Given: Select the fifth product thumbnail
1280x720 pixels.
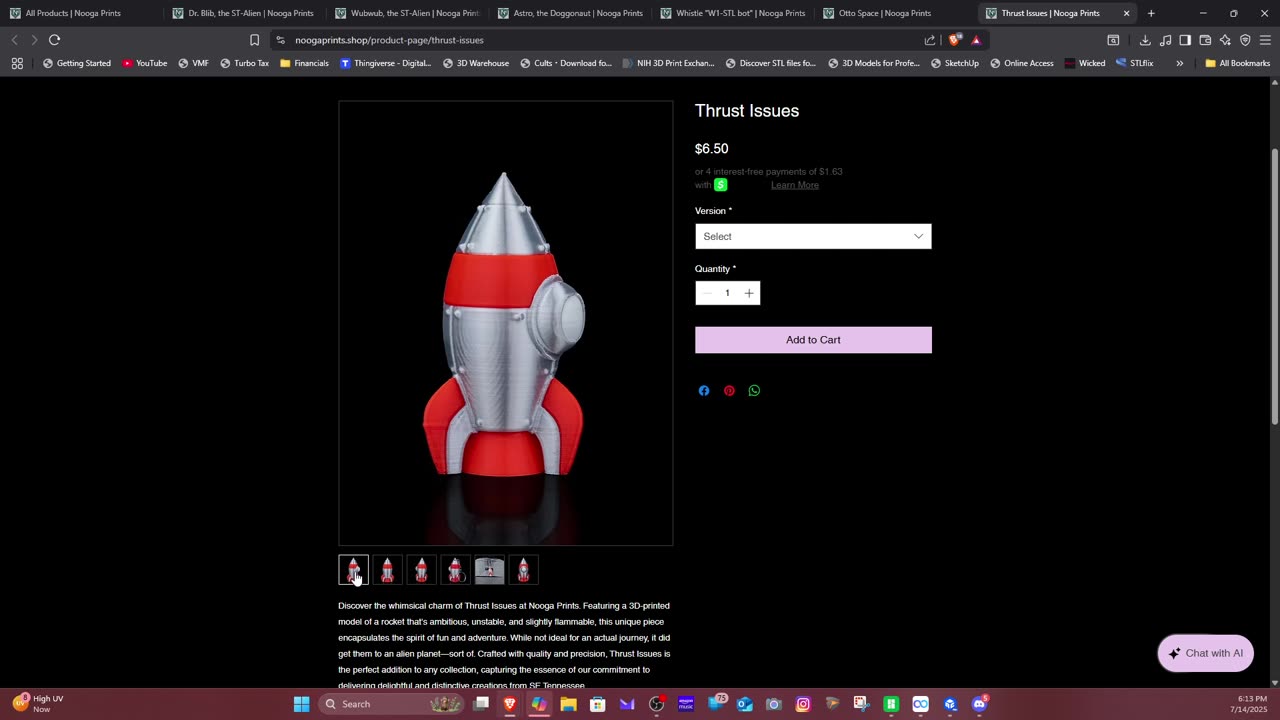Looking at the screenshot, I should pyautogui.click(x=490, y=570).
